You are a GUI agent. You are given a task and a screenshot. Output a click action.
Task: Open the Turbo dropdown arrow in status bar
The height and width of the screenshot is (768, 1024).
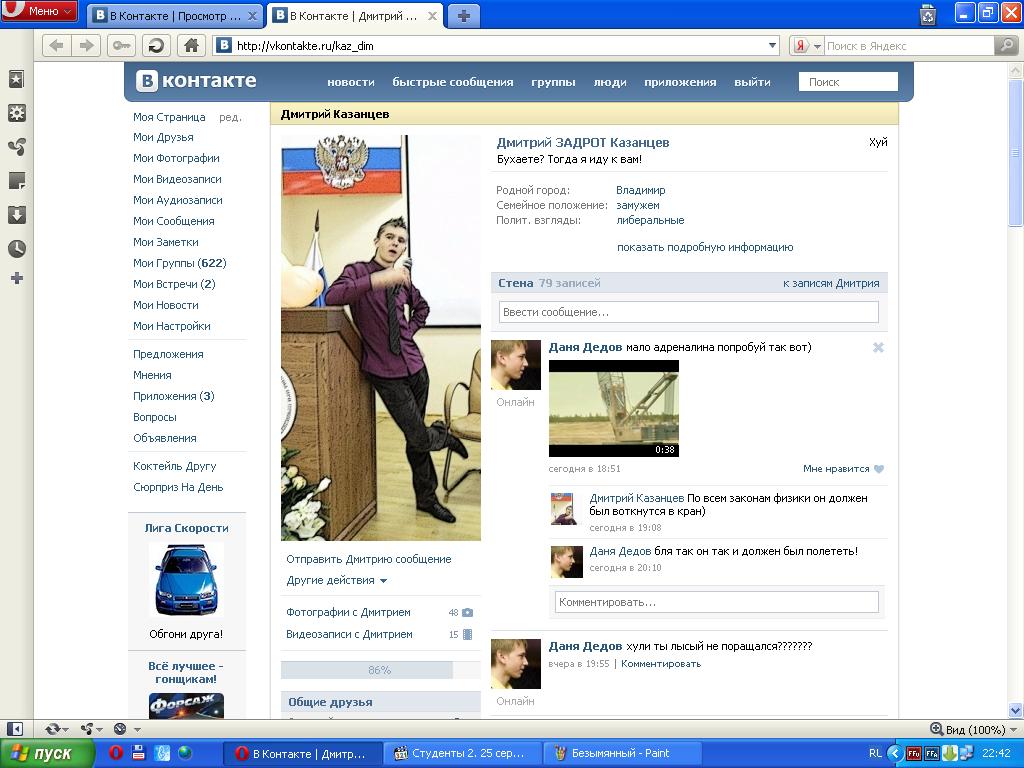pyautogui.click(x=137, y=729)
